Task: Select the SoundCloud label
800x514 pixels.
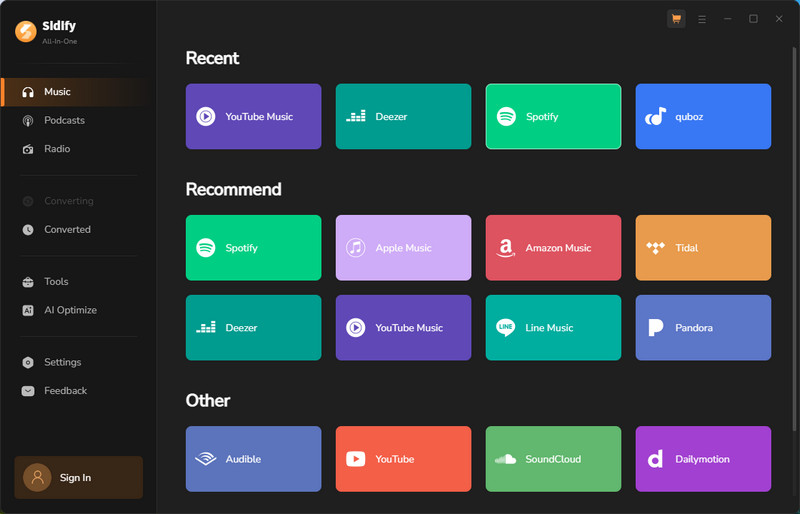Action: click(x=553, y=459)
